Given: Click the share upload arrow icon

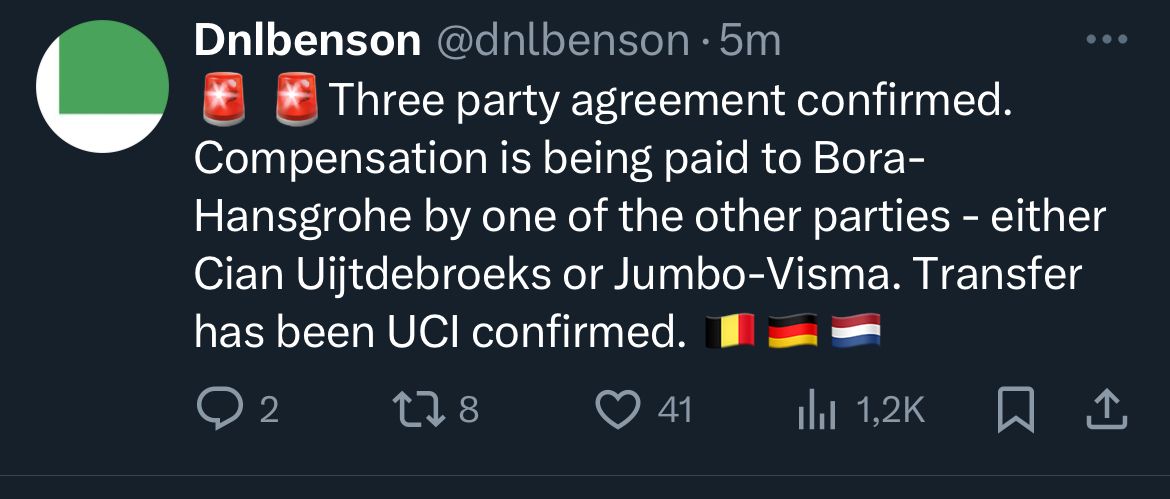Looking at the screenshot, I should point(1106,409).
